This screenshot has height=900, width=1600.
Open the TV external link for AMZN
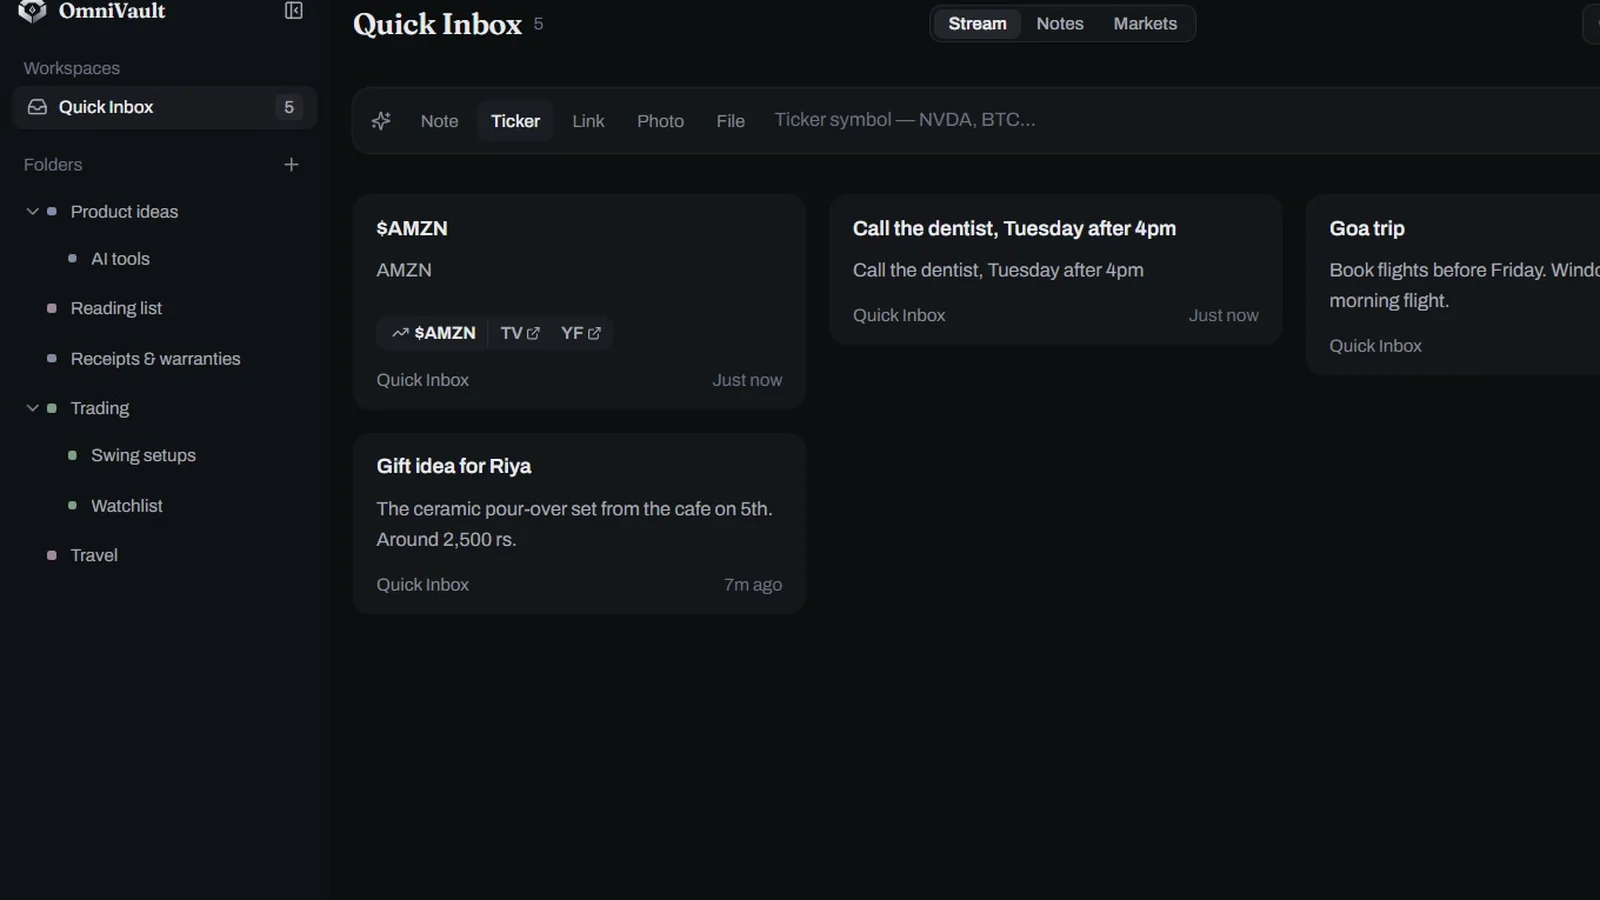(x=520, y=333)
